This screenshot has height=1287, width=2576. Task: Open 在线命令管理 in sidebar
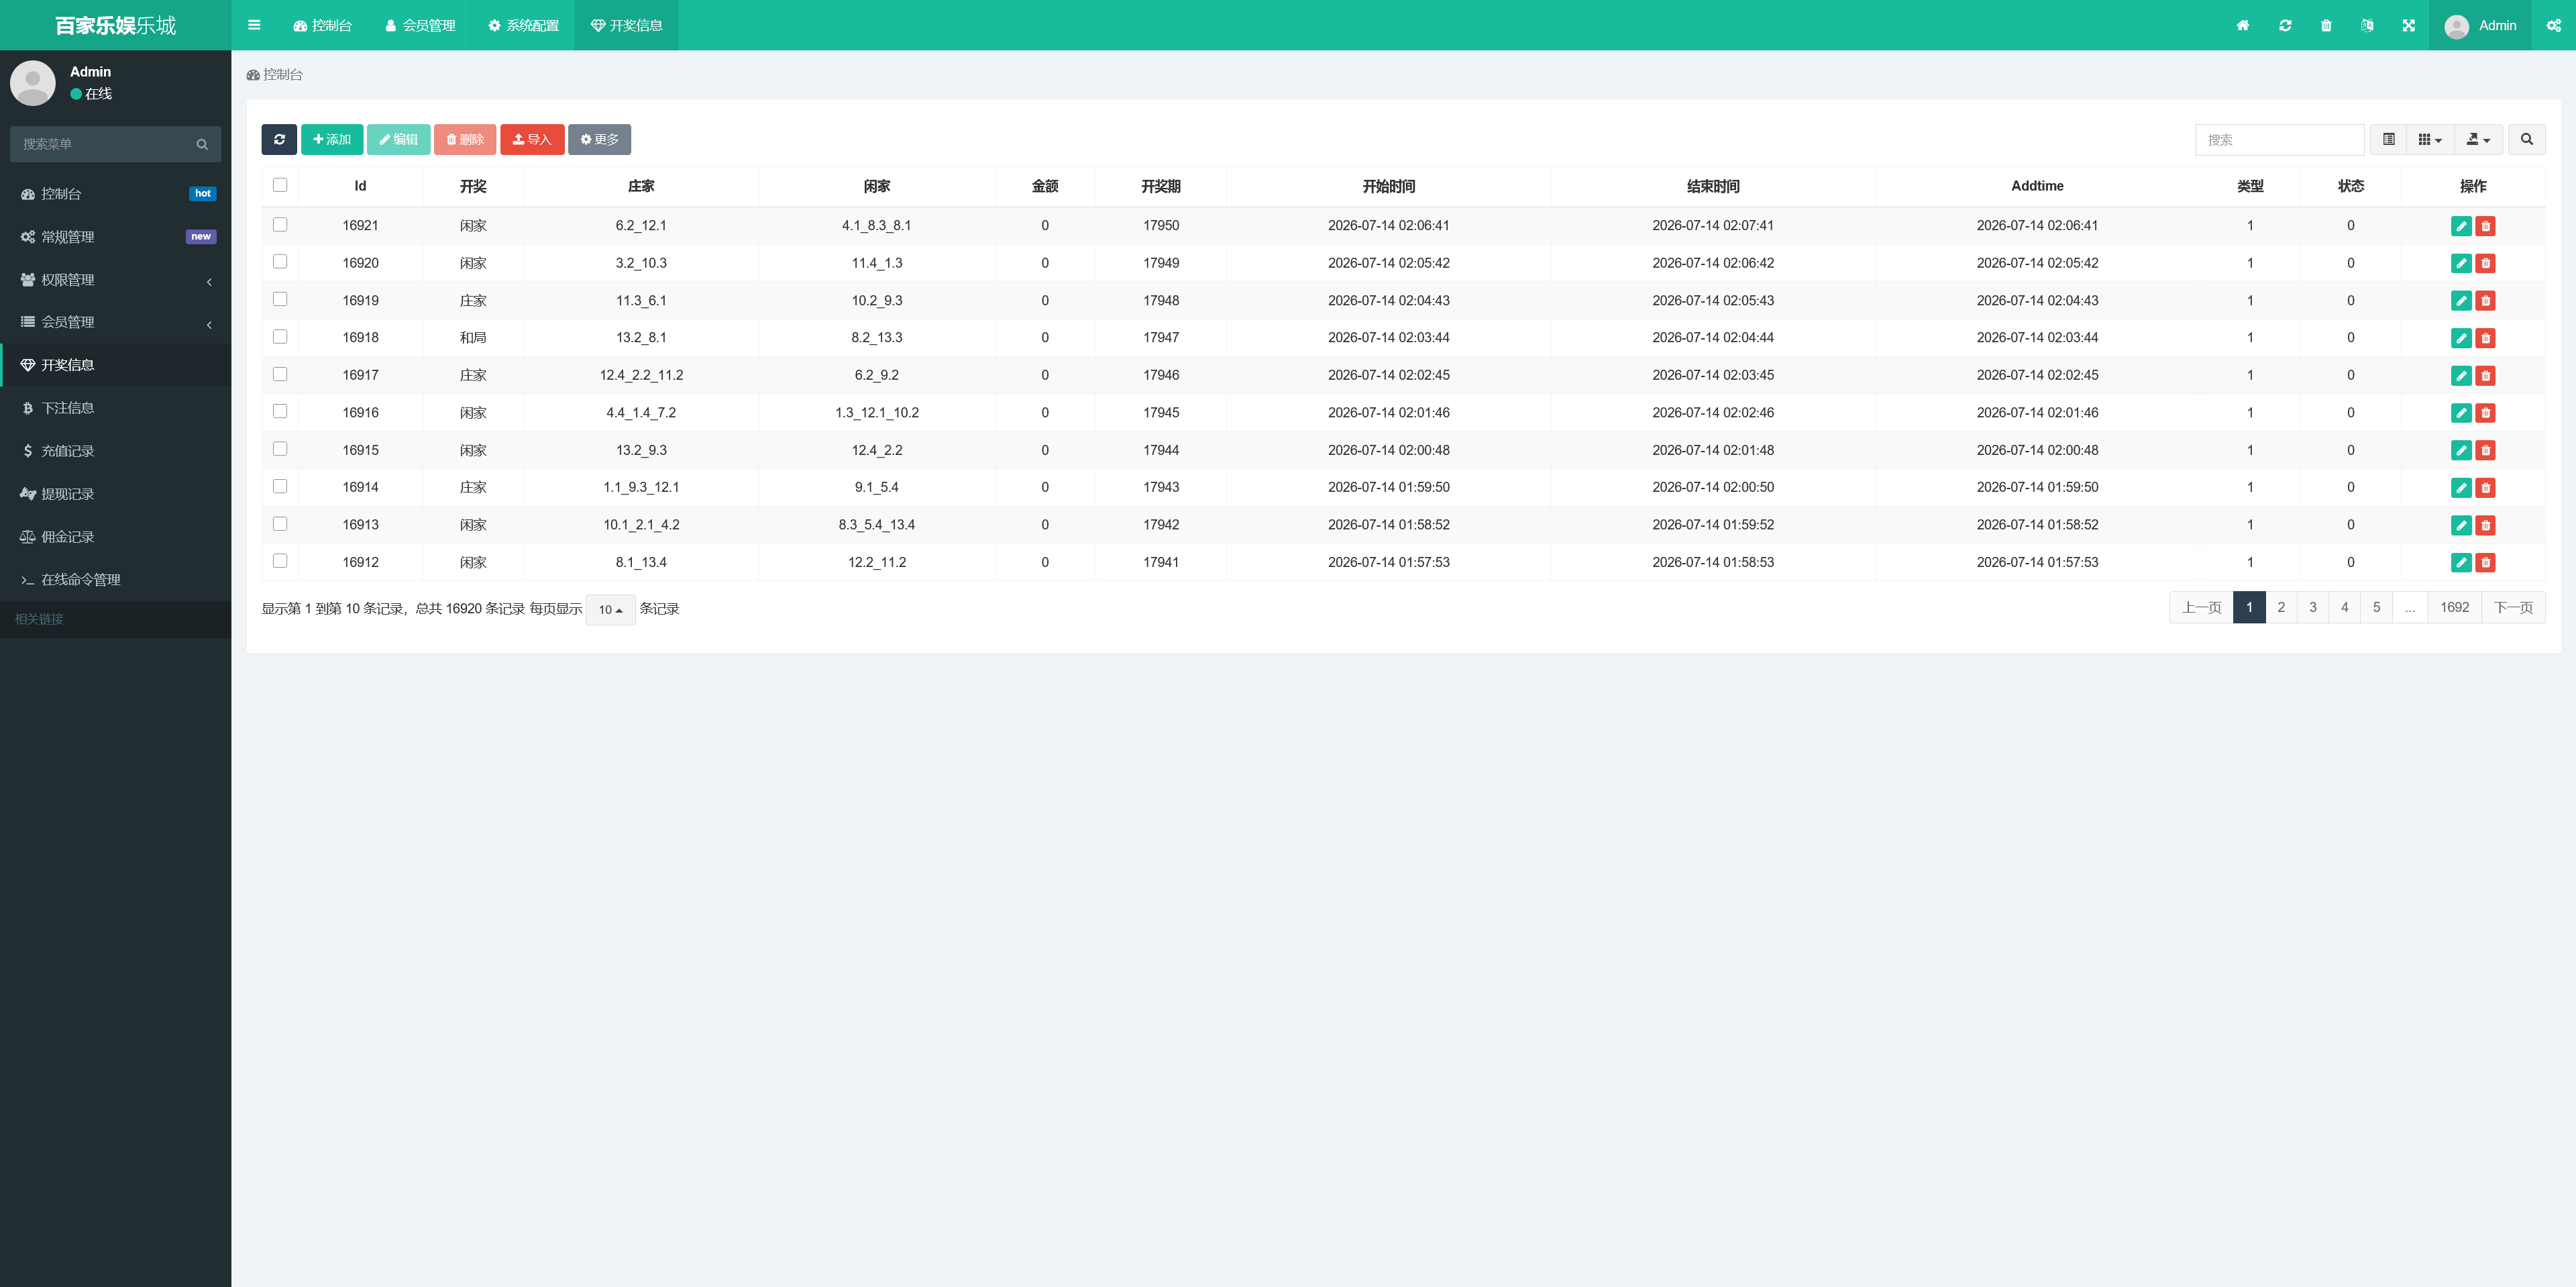click(x=116, y=580)
